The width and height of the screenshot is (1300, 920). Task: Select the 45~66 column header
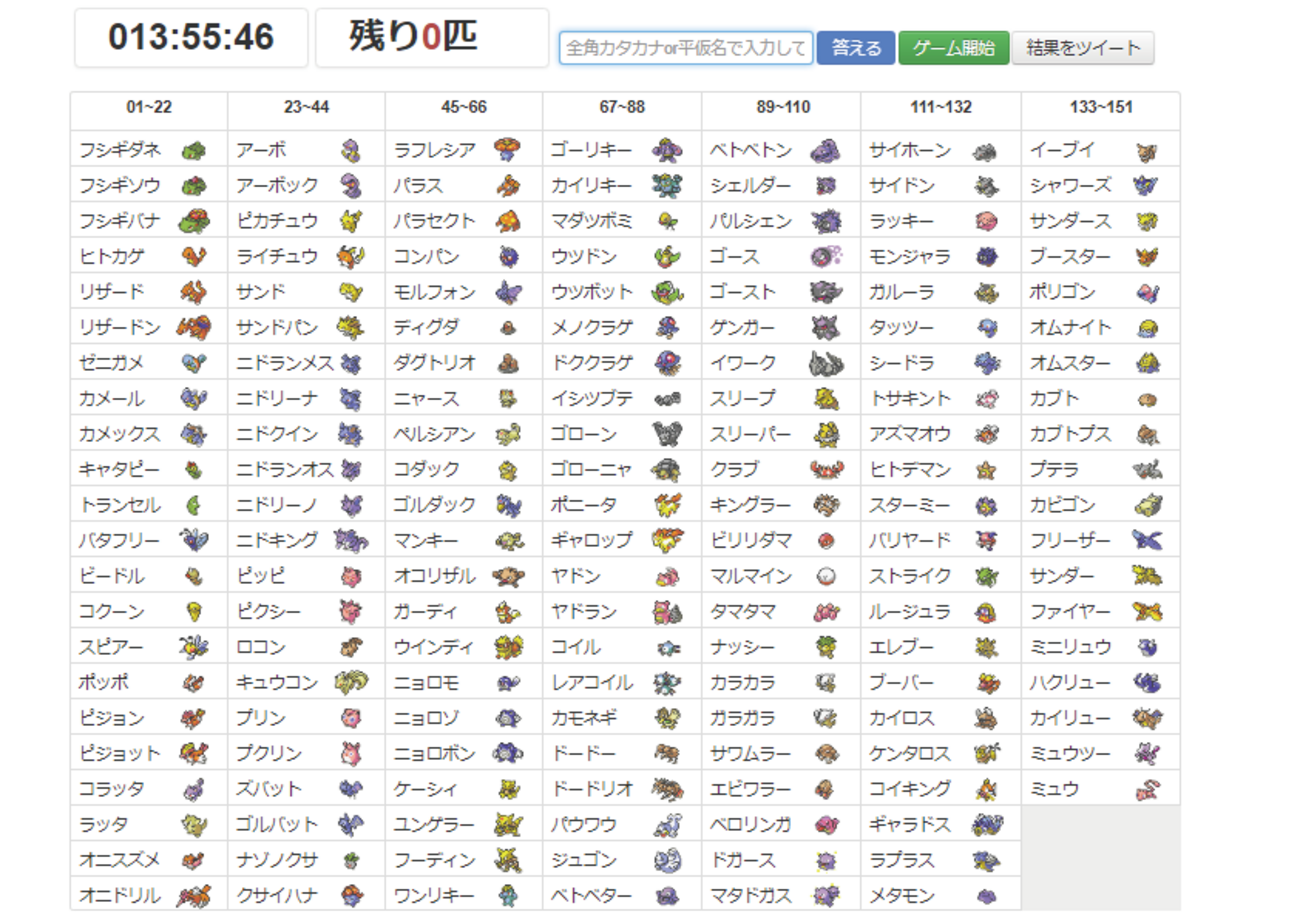click(464, 108)
